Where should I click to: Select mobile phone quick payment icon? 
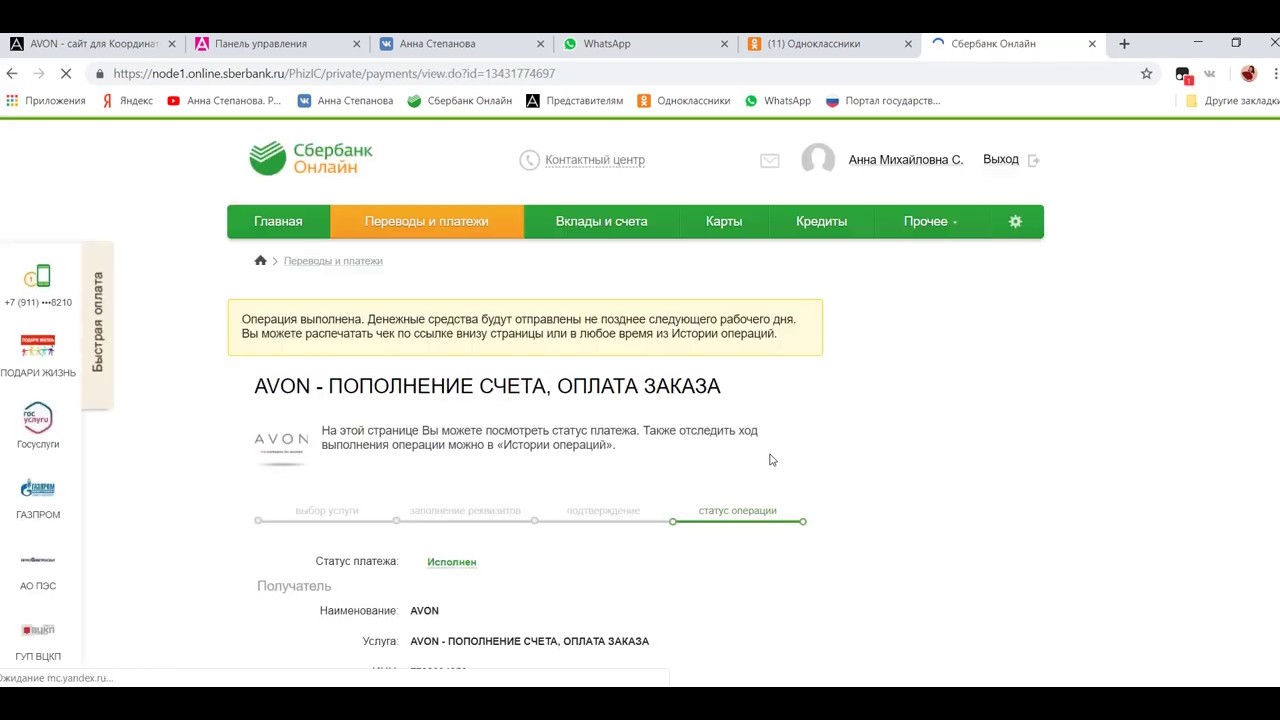click(x=37, y=276)
